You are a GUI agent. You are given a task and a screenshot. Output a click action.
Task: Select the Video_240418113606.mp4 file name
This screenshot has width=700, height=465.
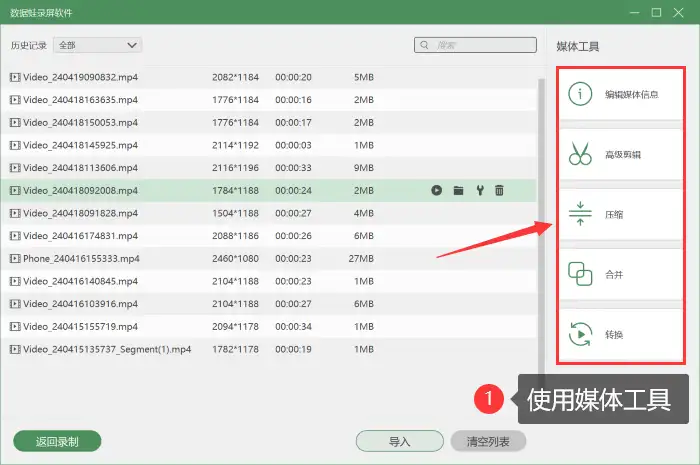pos(80,168)
